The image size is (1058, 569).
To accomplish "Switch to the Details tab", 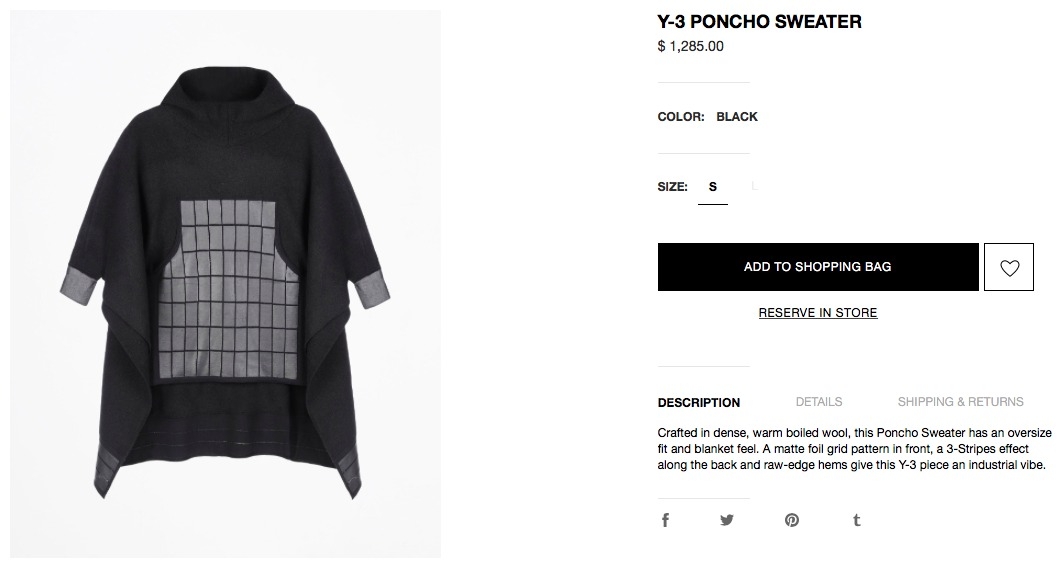I will [x=818, y=402].
